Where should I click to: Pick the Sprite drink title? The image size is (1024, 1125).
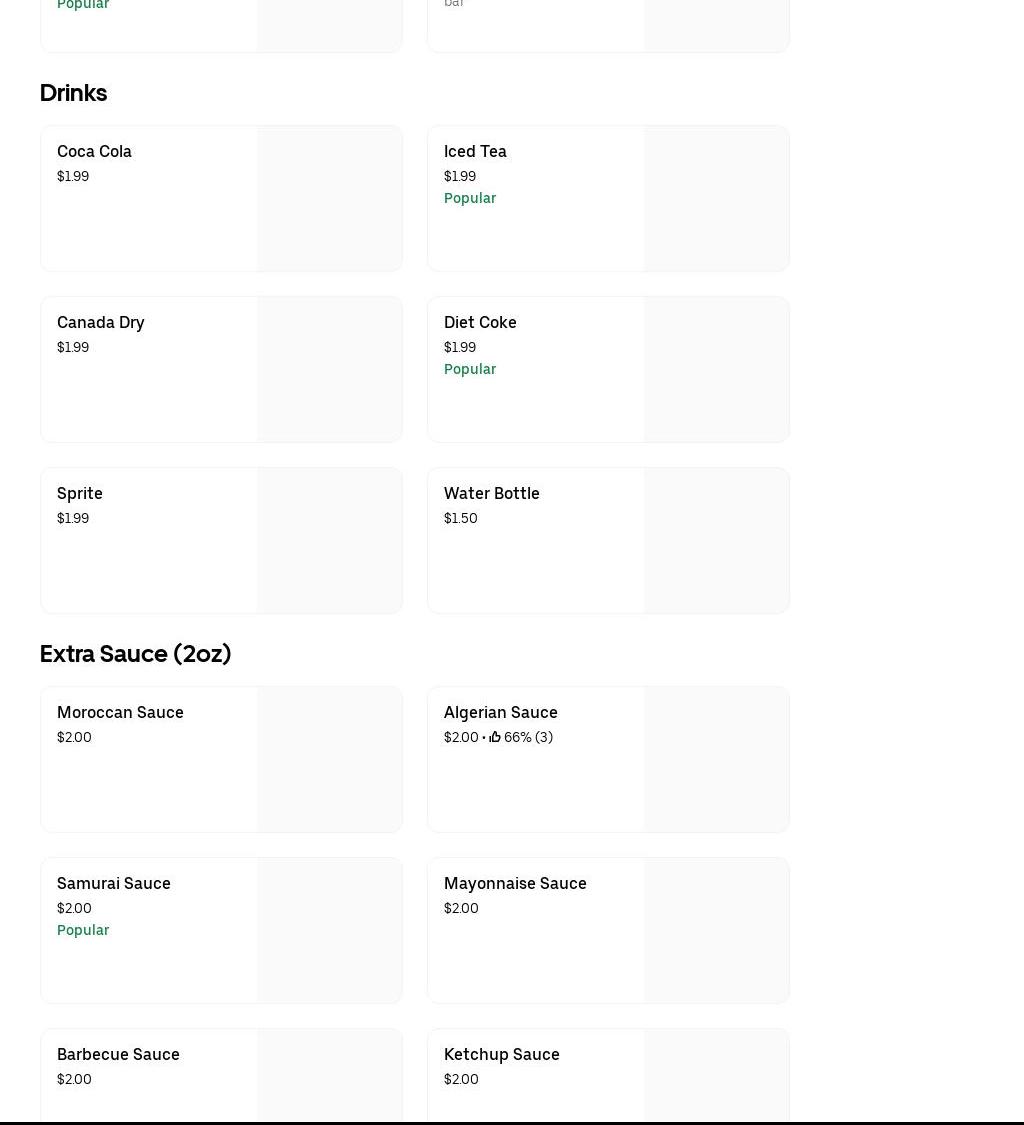[80, 494]
